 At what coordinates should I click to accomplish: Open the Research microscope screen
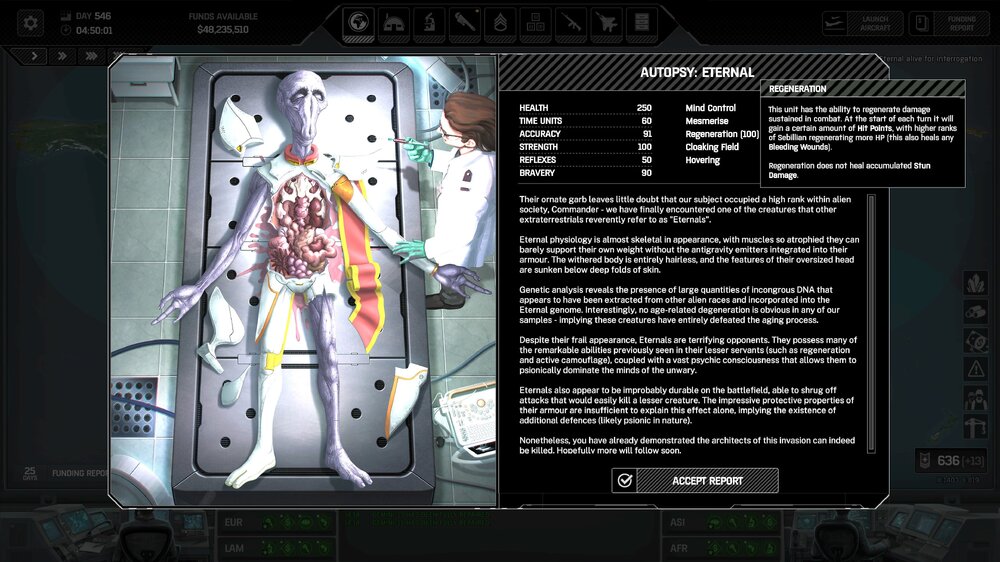(x=429, y=23)
